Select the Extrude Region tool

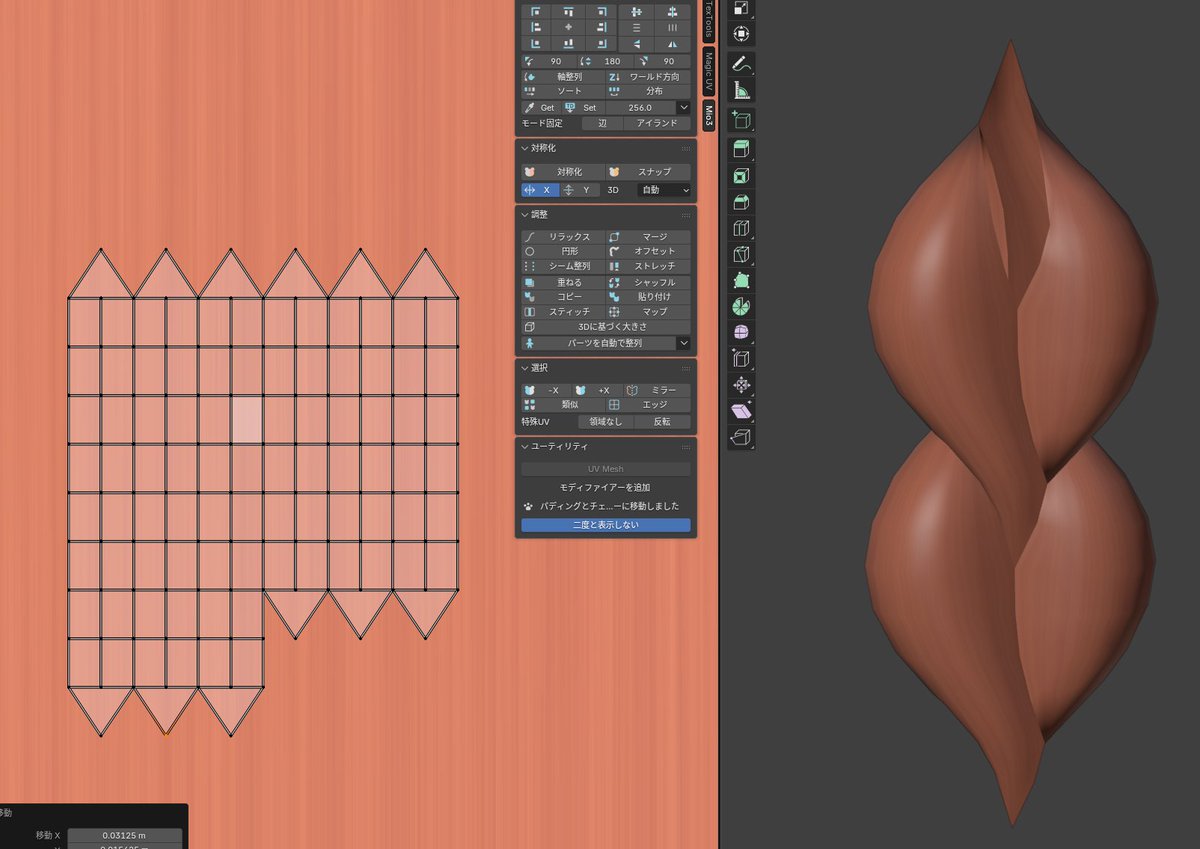pos(741,150)
